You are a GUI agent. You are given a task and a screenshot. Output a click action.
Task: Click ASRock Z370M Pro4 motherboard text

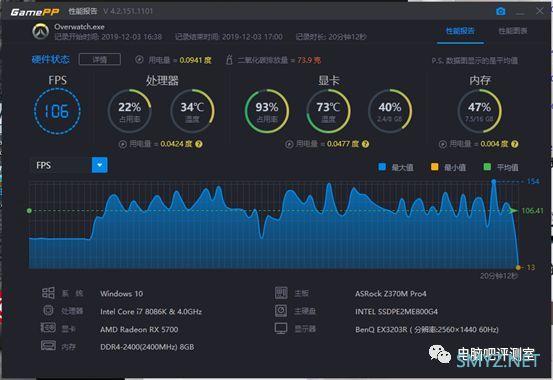click(391, 294)
